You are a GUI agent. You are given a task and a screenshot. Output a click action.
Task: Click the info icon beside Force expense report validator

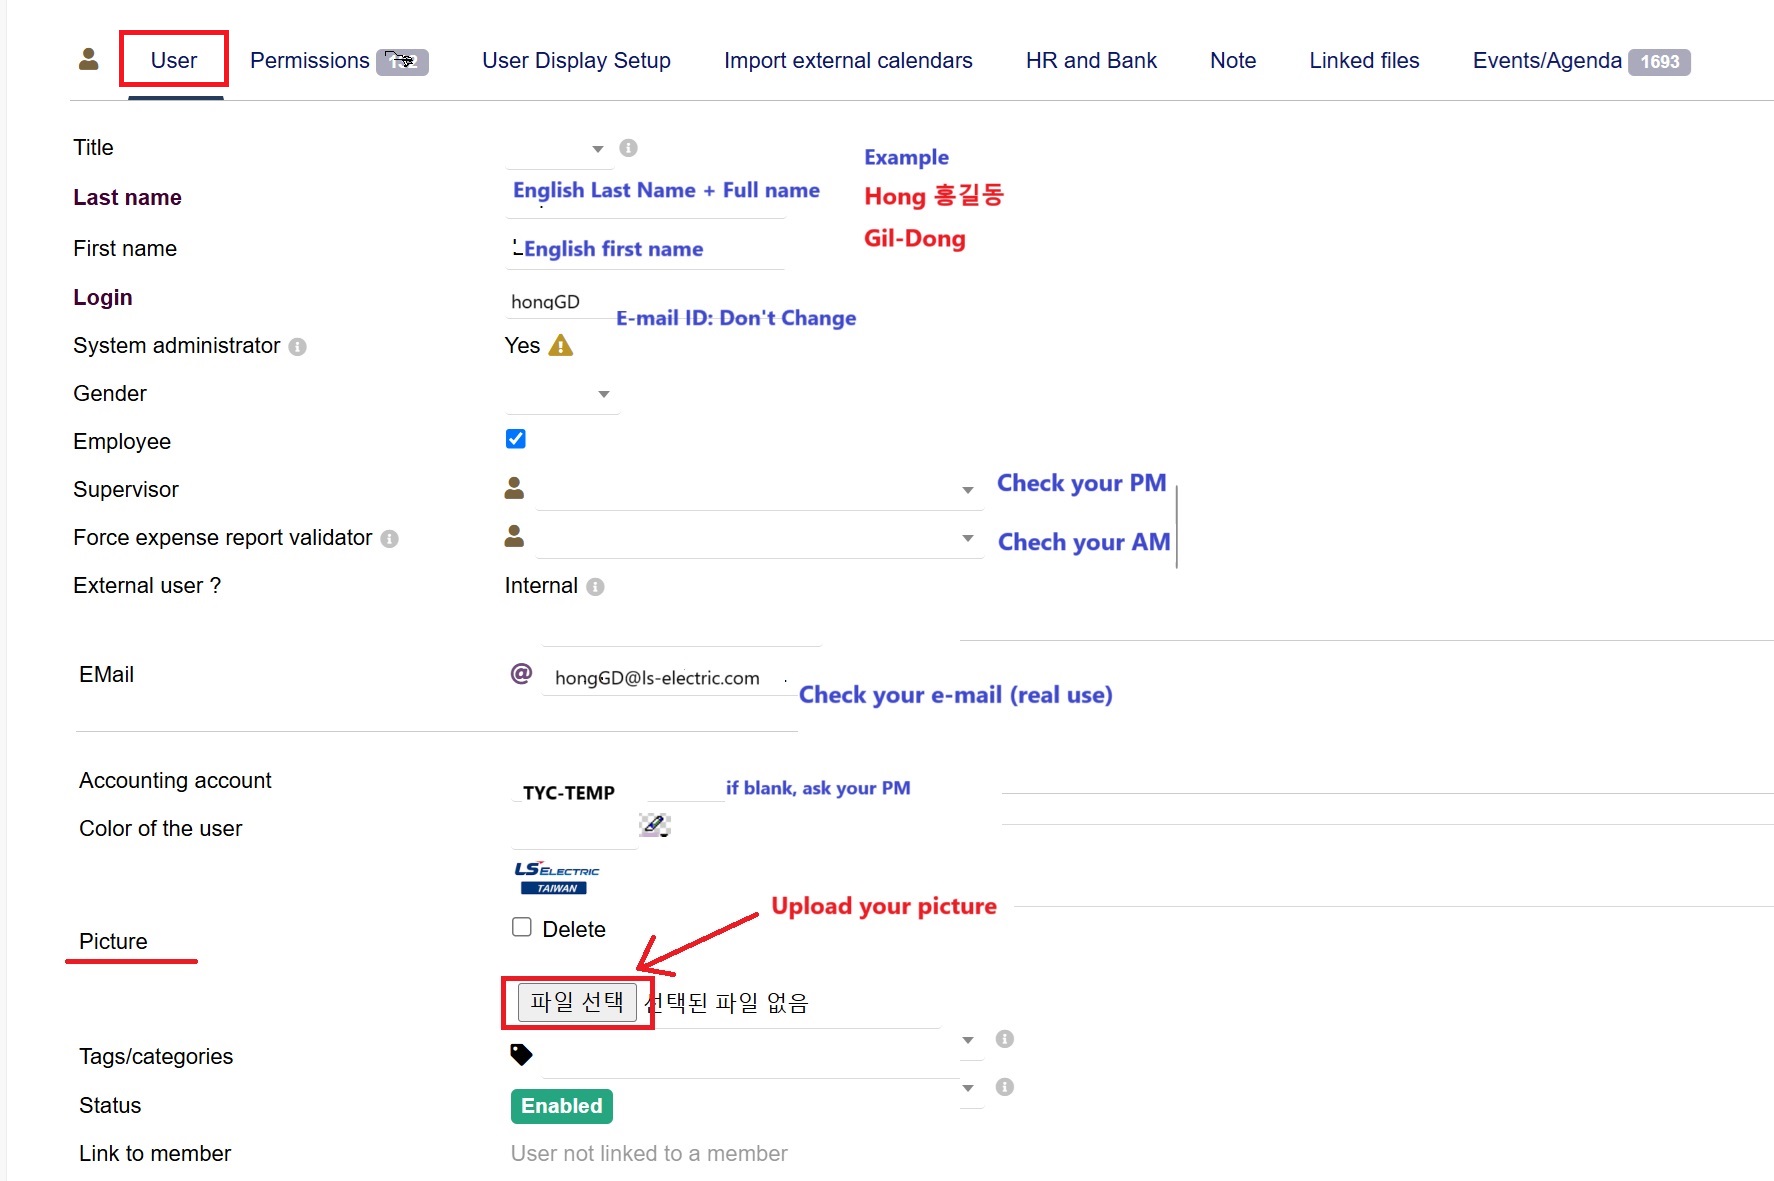click(x=390, y=539)
